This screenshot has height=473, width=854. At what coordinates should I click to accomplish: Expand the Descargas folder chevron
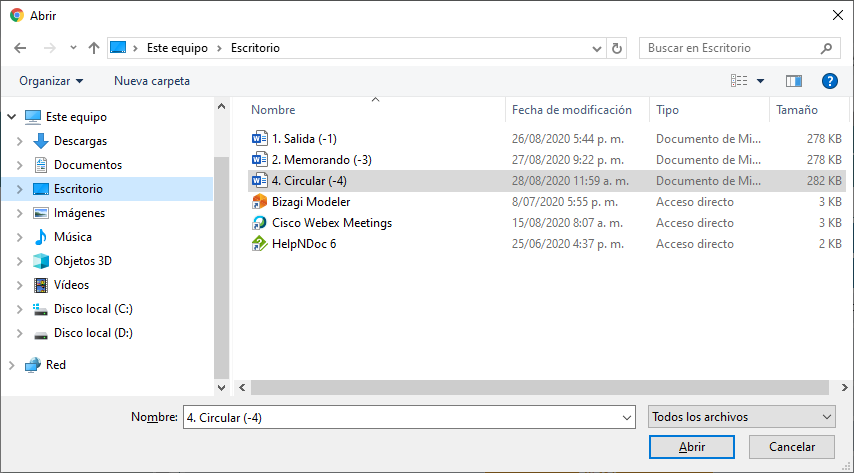coord(19,141)
